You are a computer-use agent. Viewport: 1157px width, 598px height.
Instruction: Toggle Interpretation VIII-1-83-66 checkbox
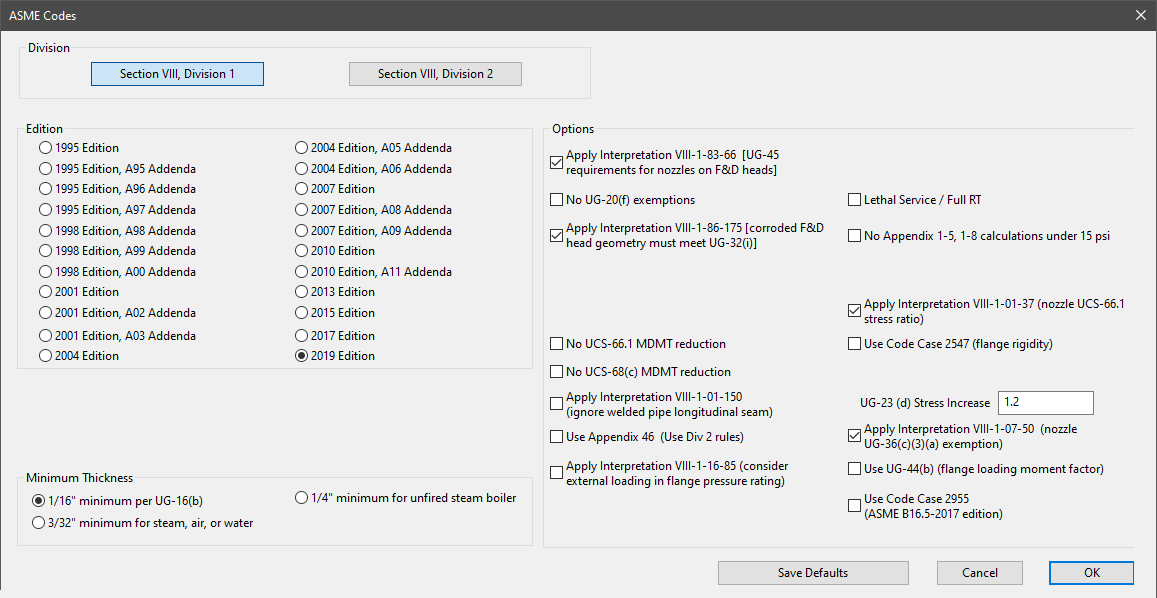tap(557, 162)
